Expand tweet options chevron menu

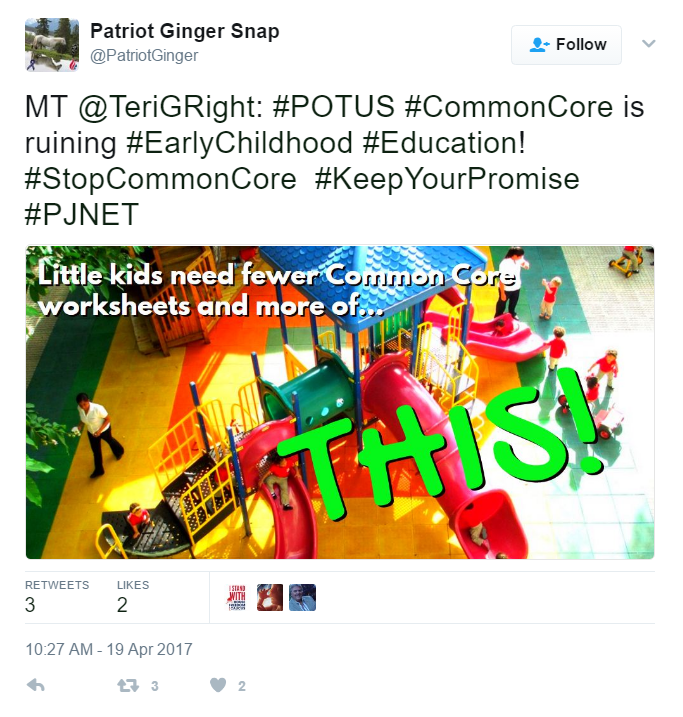click(x=649, y=44)
